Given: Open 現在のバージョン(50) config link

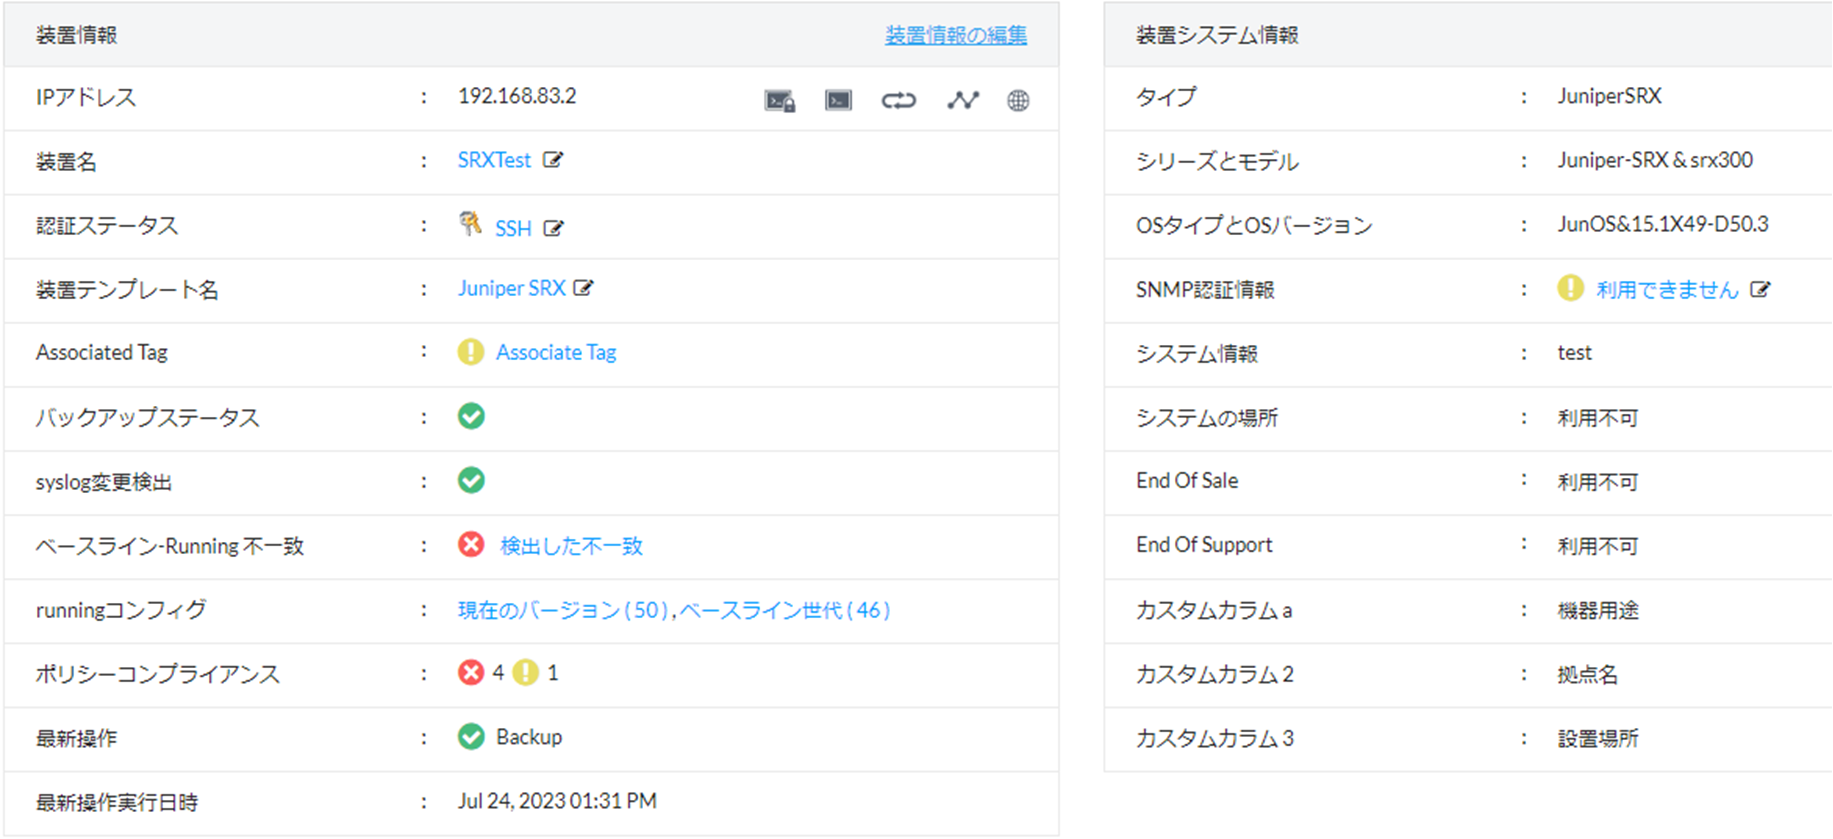Looking at the screenshot, I should click(x=563, y=610).
